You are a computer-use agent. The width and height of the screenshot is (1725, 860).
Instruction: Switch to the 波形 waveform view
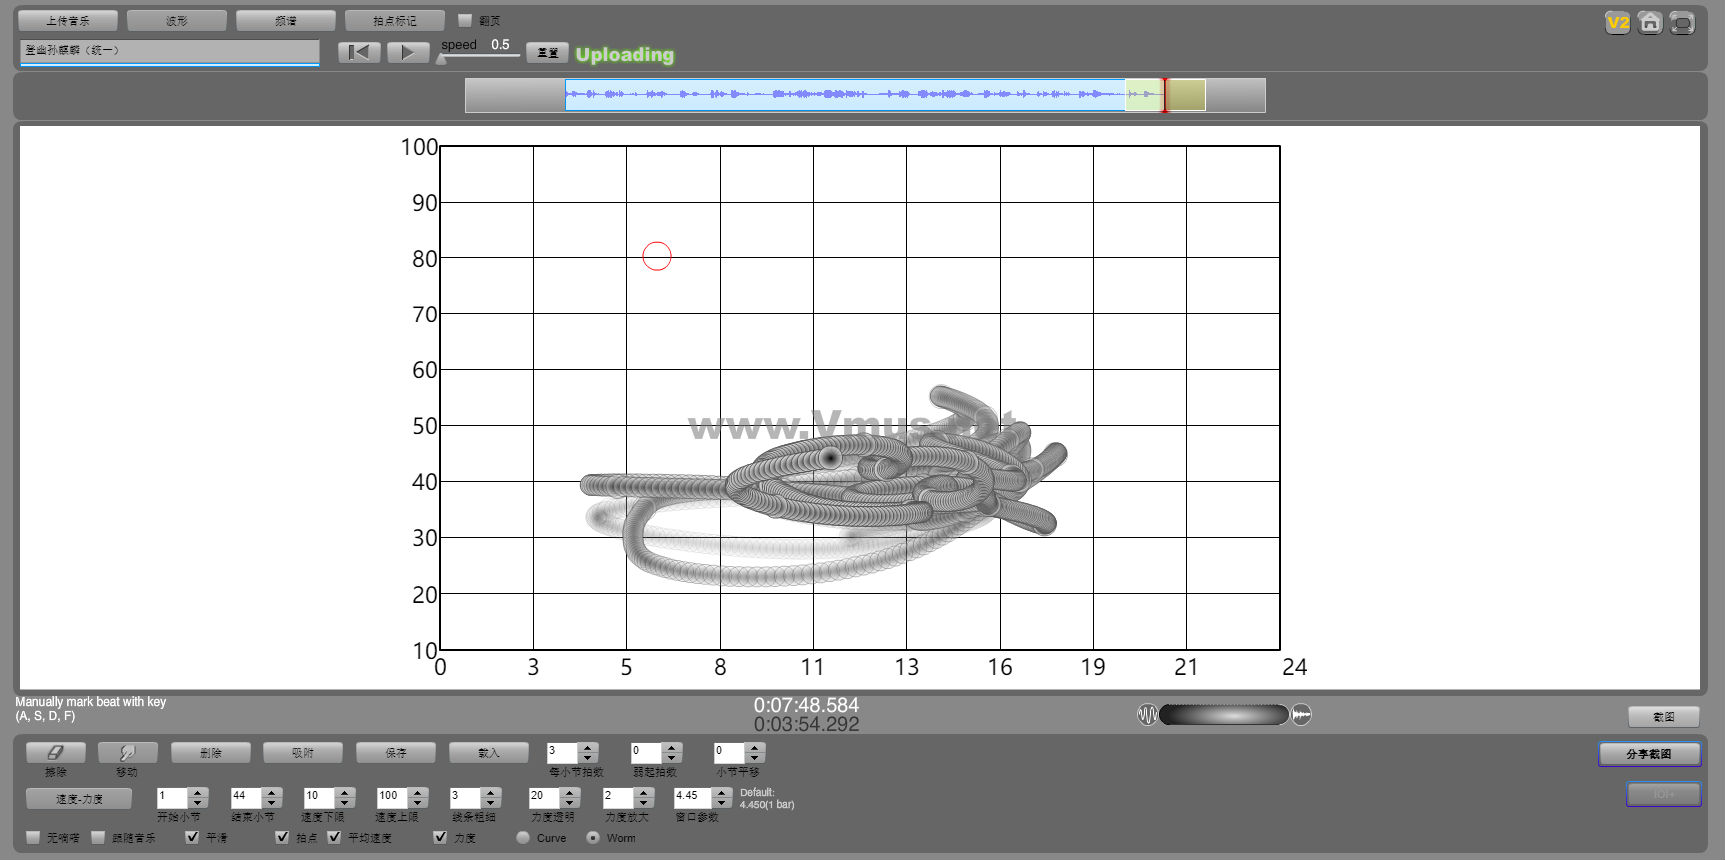pyautogui.click(x=177, y=20)
